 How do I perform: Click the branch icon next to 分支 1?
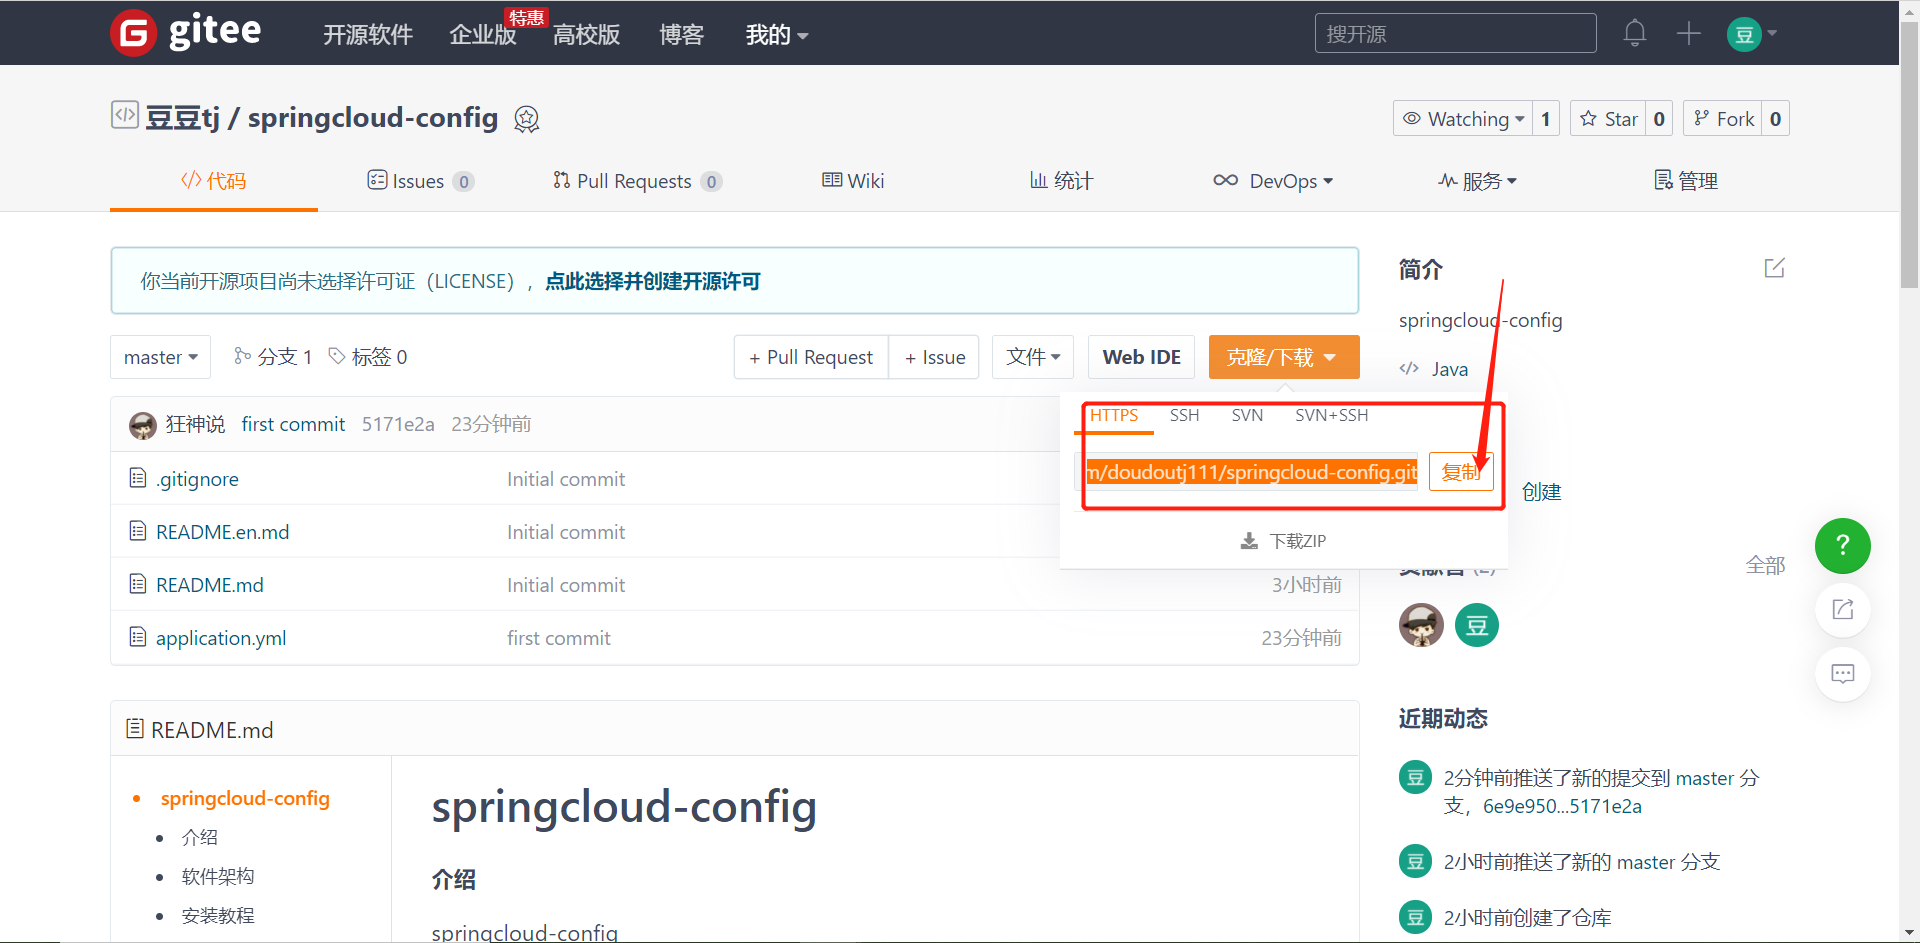pos(242,356)
